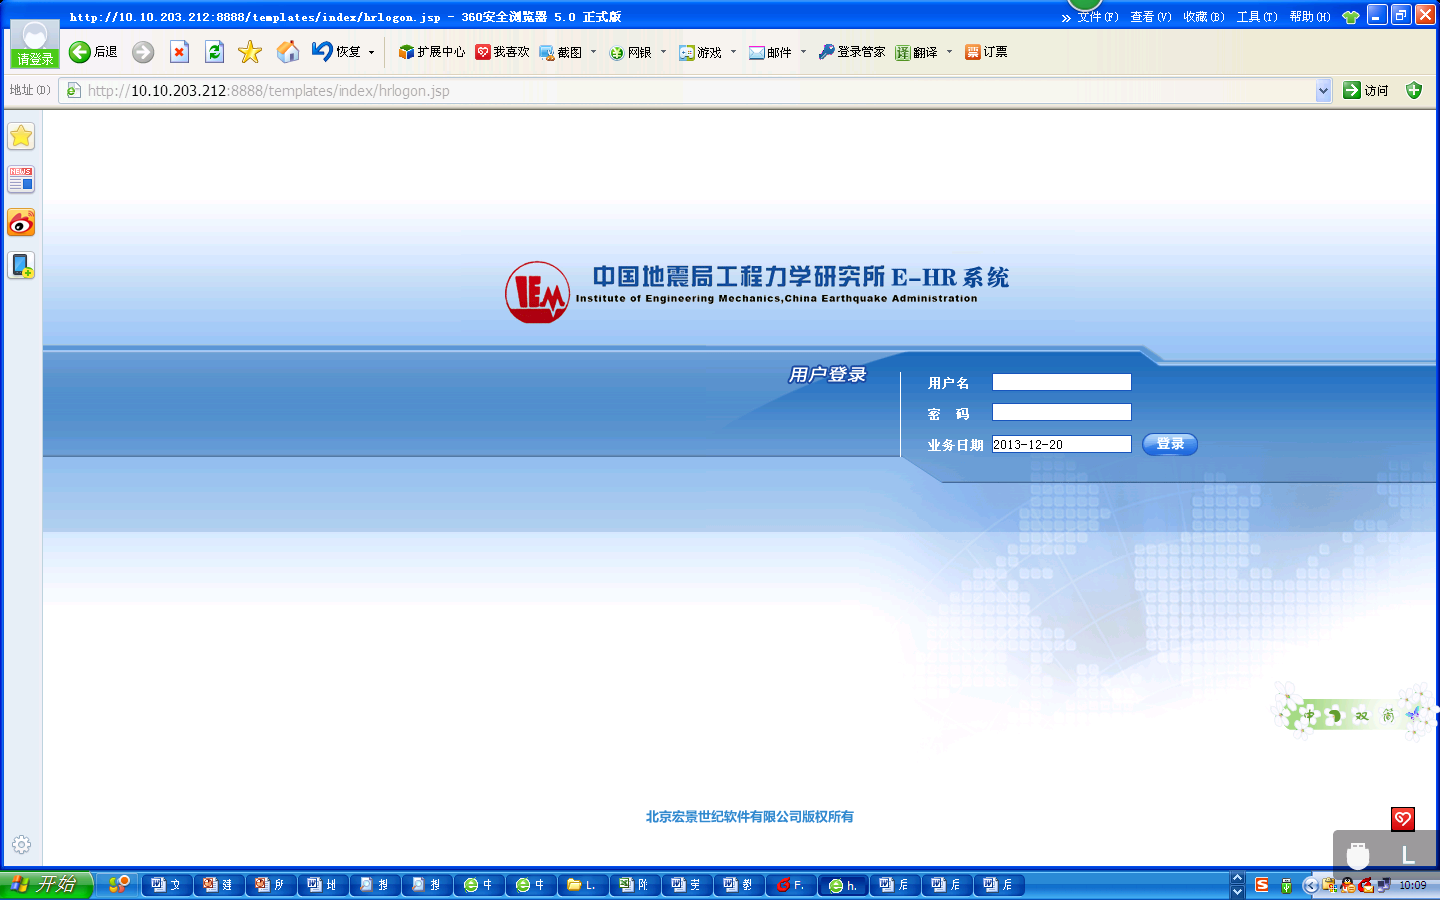Click the IEM institute logo
1440x900 pixels.
[x=537, y=292]
